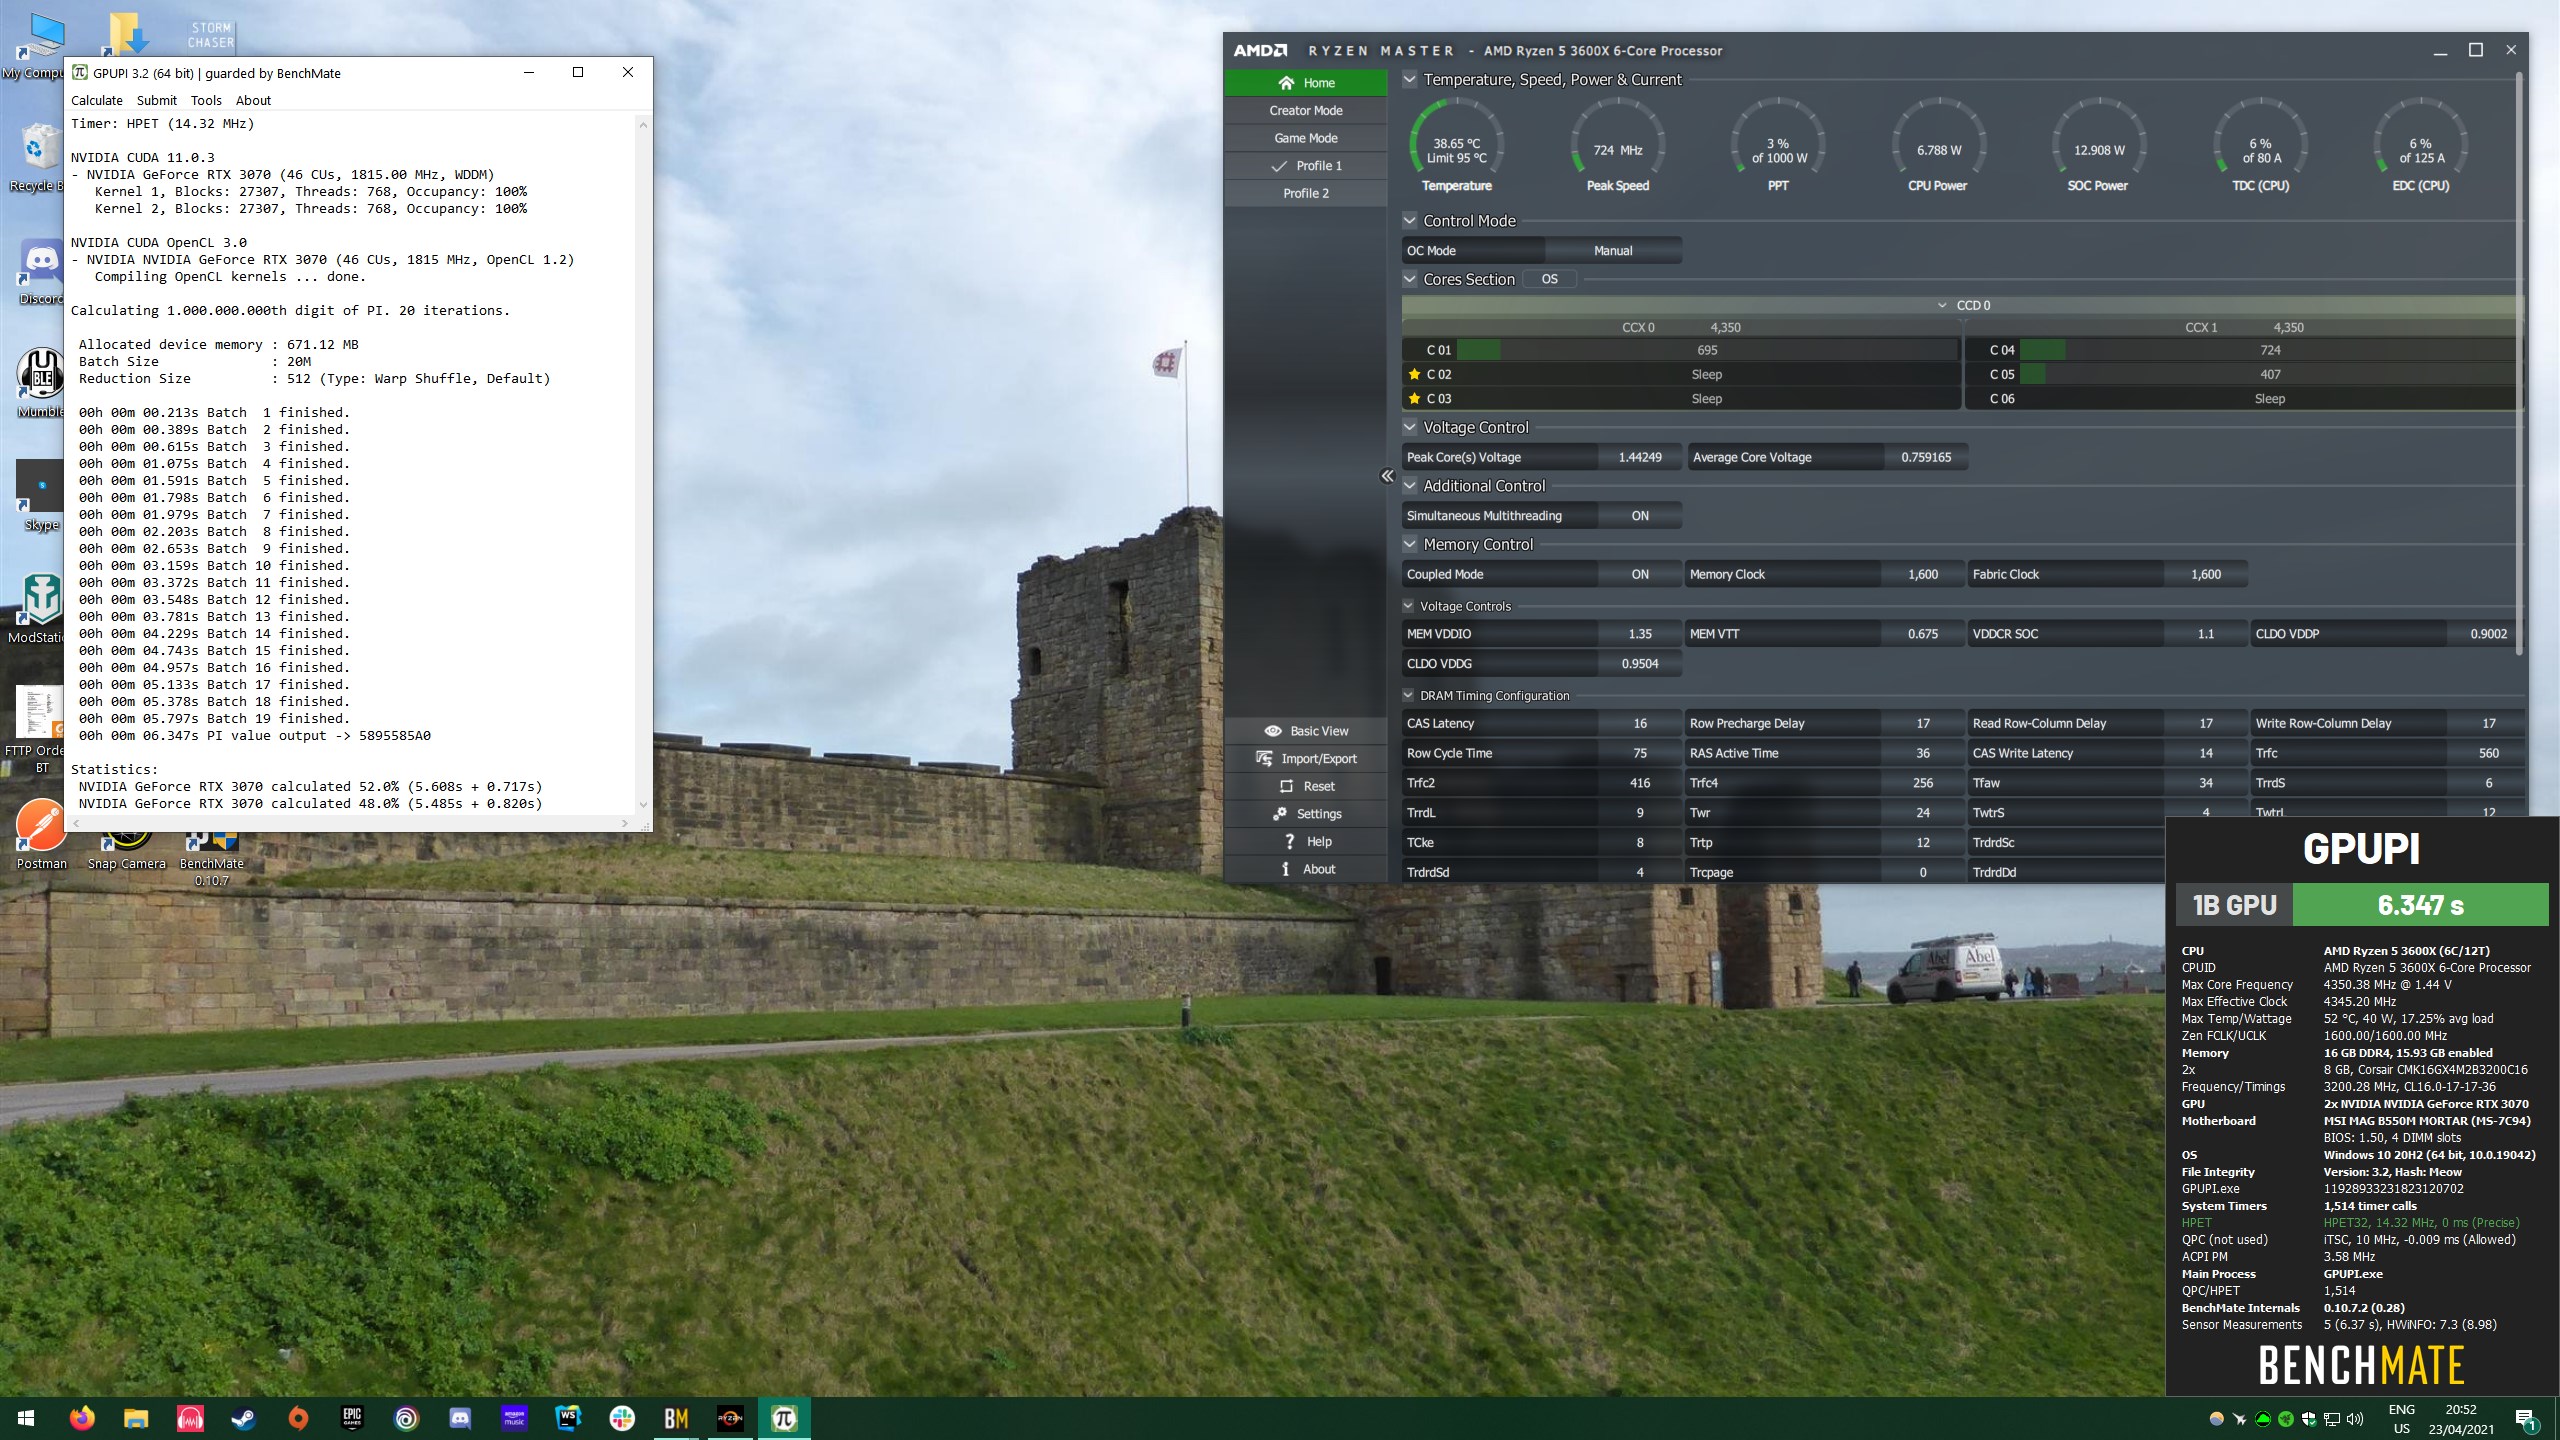Collapse the sidebar with double-chevron icon
2560x1440 pixels.
click(1387, 476)
